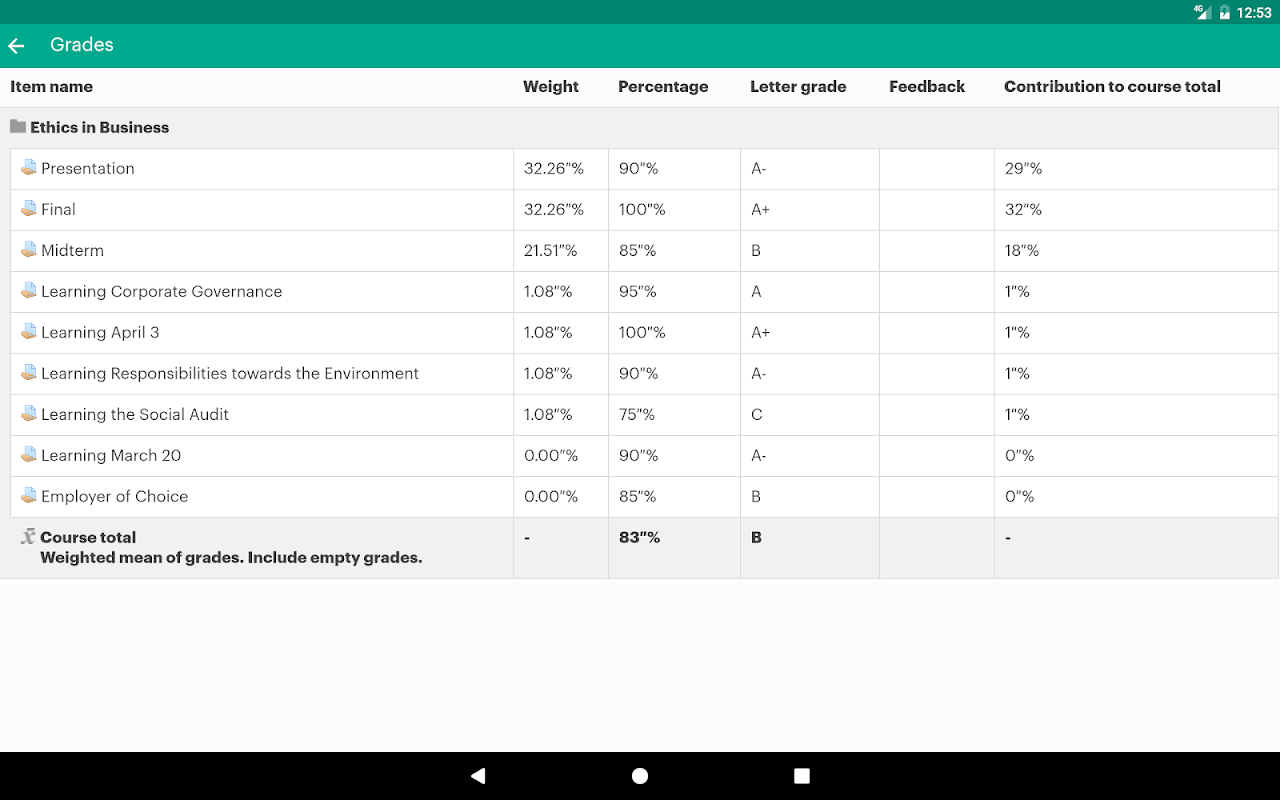
Task: Tap the 4G signal status icon
Action: tap(1202, 12)
